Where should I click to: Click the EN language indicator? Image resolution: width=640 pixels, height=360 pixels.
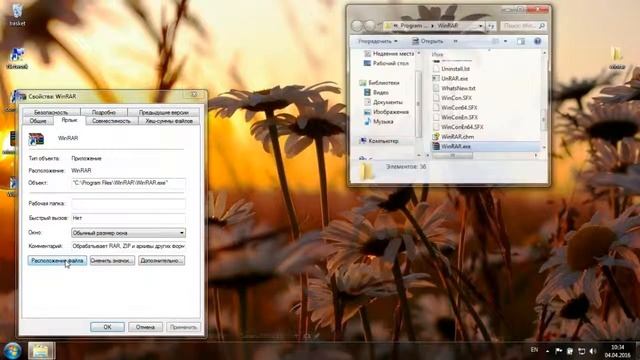(534, 350)
